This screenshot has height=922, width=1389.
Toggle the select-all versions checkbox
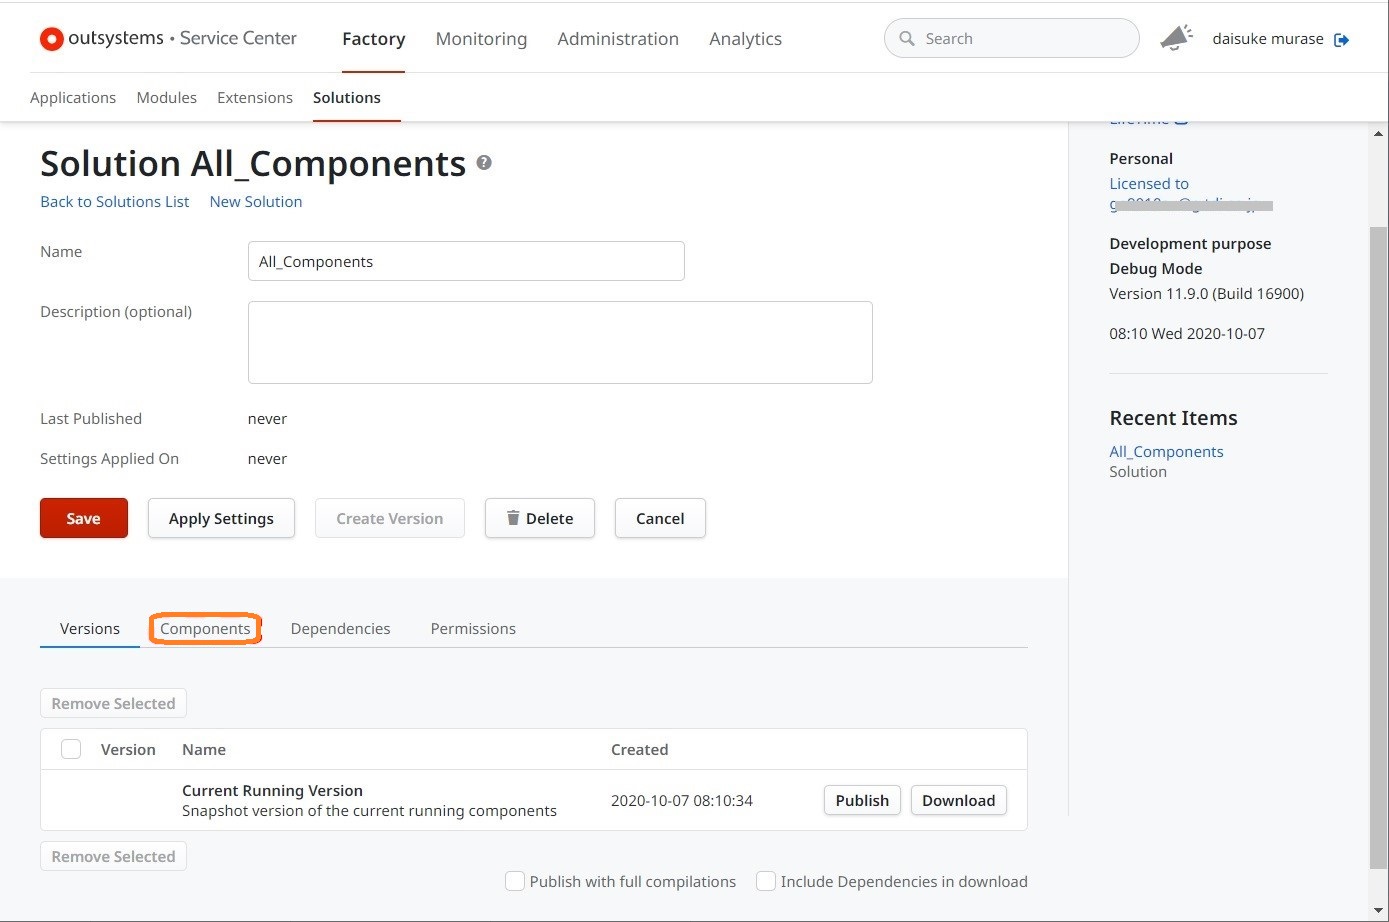(71, 749)
